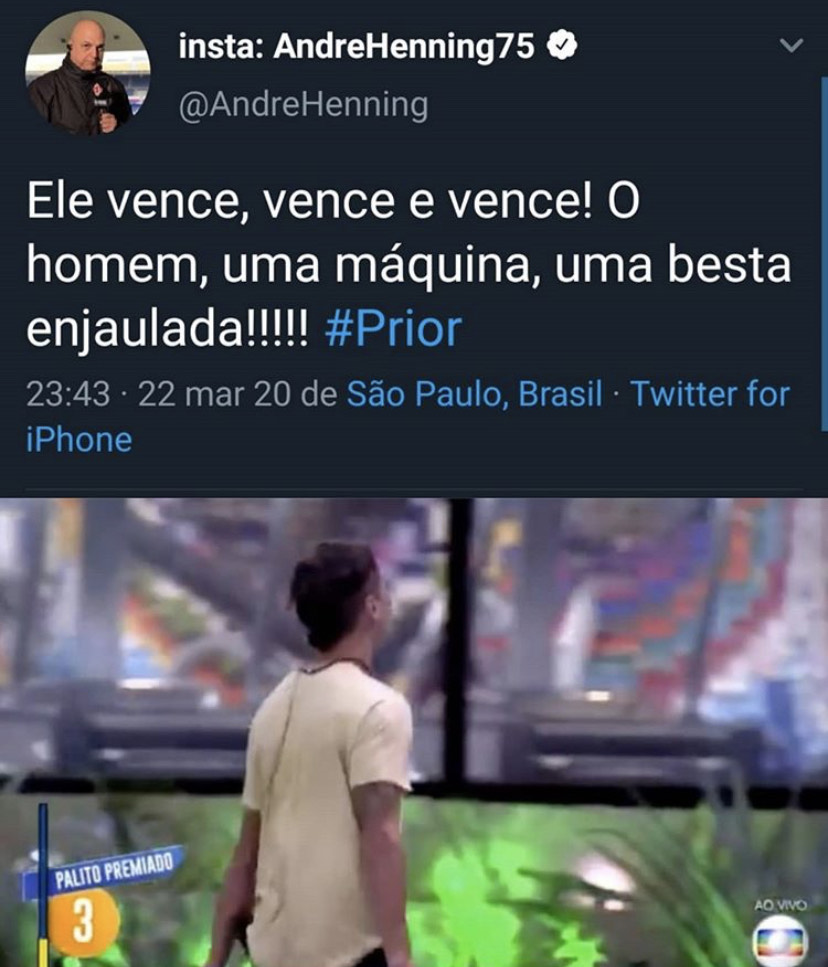Expand the tweet options chevron
This screenshot has height=967, width=828.
tap(790, 46)
